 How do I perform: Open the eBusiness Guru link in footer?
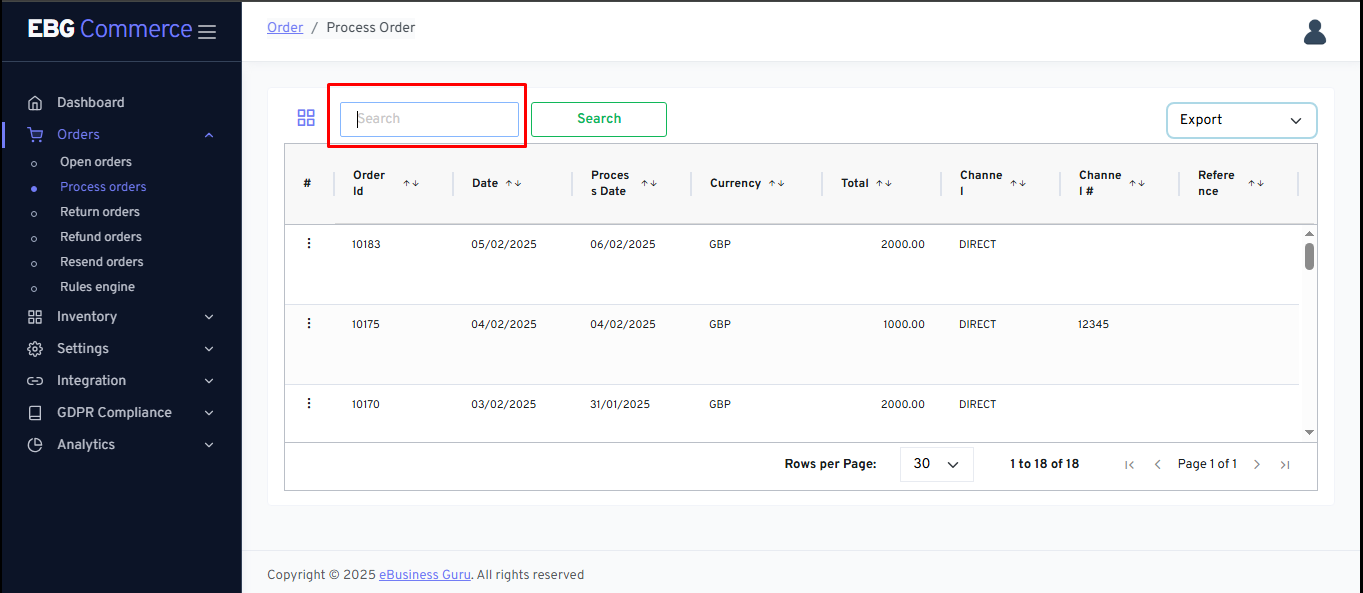point(424,574)
